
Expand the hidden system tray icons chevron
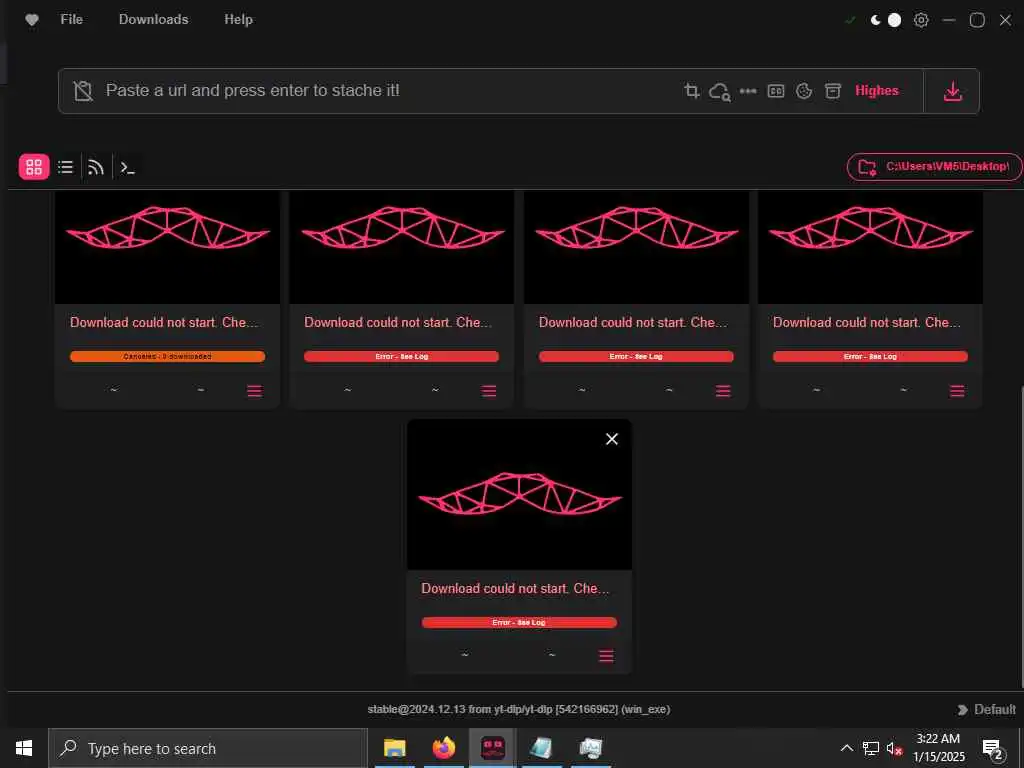(846, 748)
